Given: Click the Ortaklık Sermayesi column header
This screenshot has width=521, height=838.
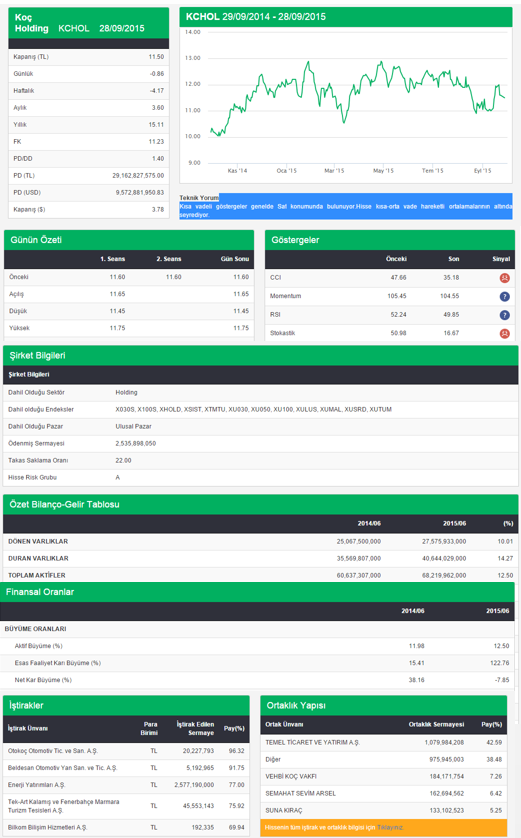Looking at the screenshot, I should coord(437,725).
